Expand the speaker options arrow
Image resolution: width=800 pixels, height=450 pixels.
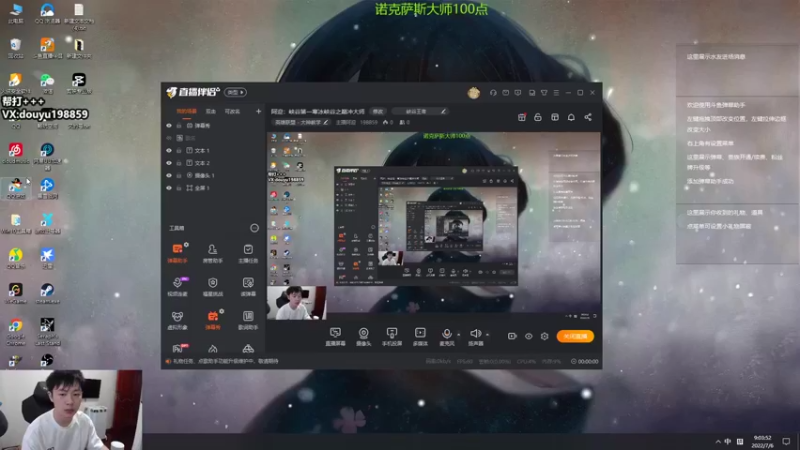[x=488, y=335]
